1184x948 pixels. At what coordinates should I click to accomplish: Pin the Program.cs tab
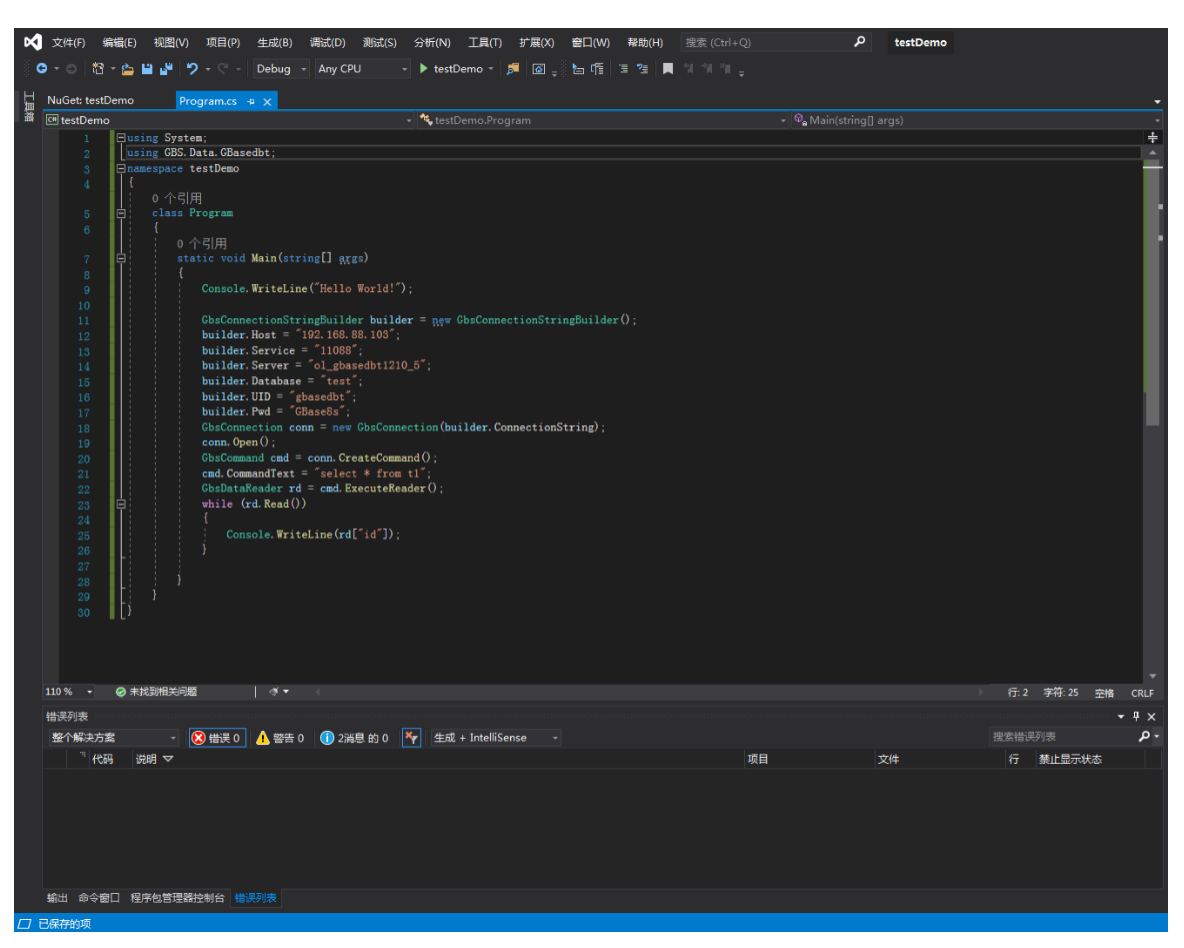point(252,101)
